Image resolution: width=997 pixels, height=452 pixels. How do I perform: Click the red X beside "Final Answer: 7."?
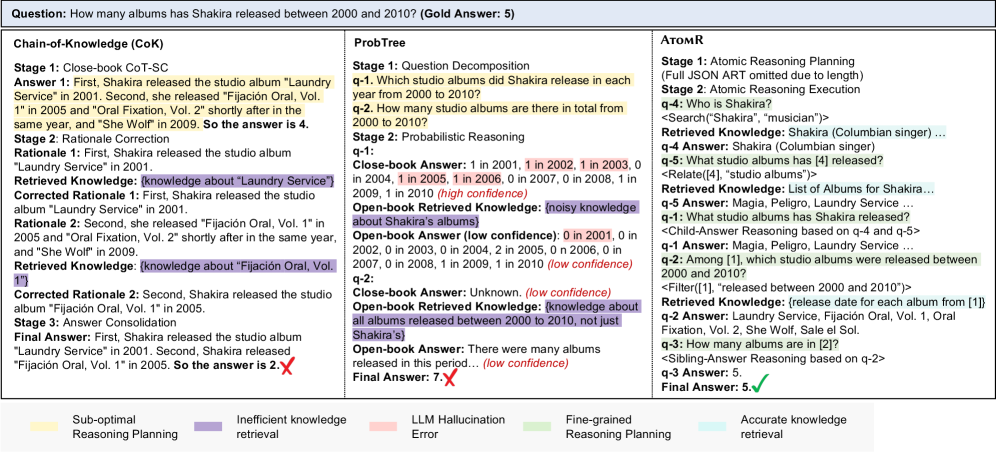451,378
